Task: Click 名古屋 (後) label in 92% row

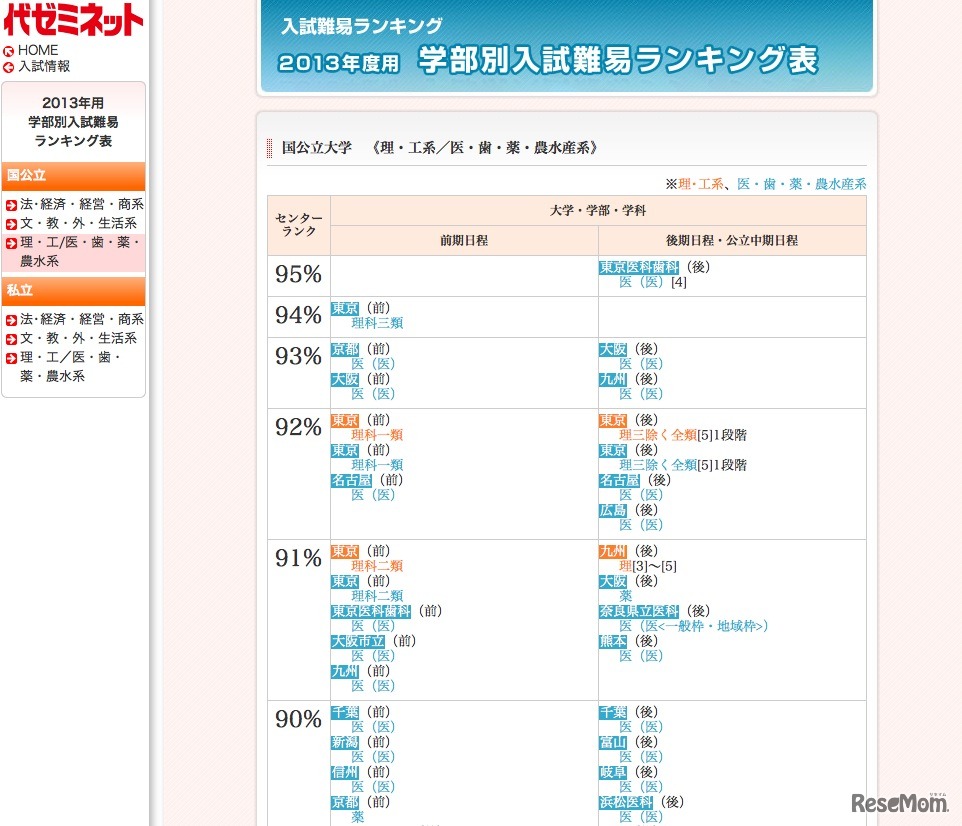Action: coord(620,481)
